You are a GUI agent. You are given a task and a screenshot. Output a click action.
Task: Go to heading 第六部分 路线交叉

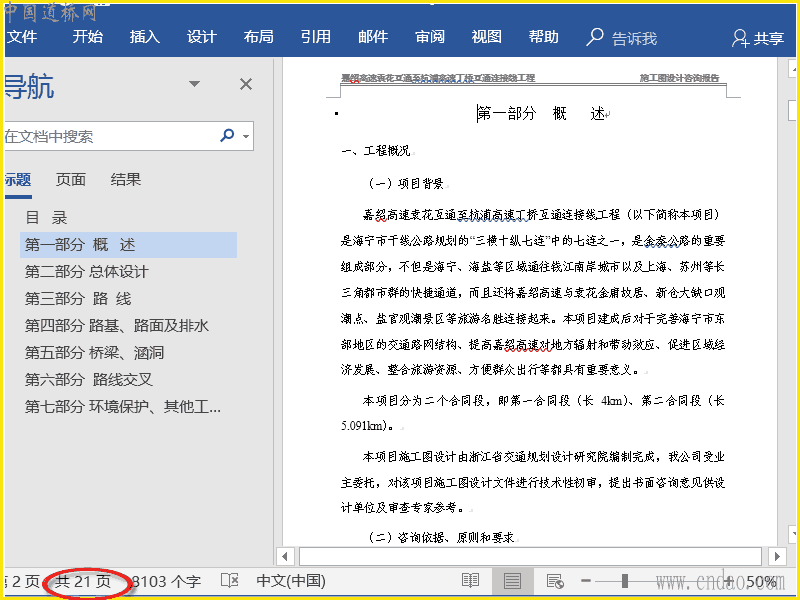tap(89, 380)
